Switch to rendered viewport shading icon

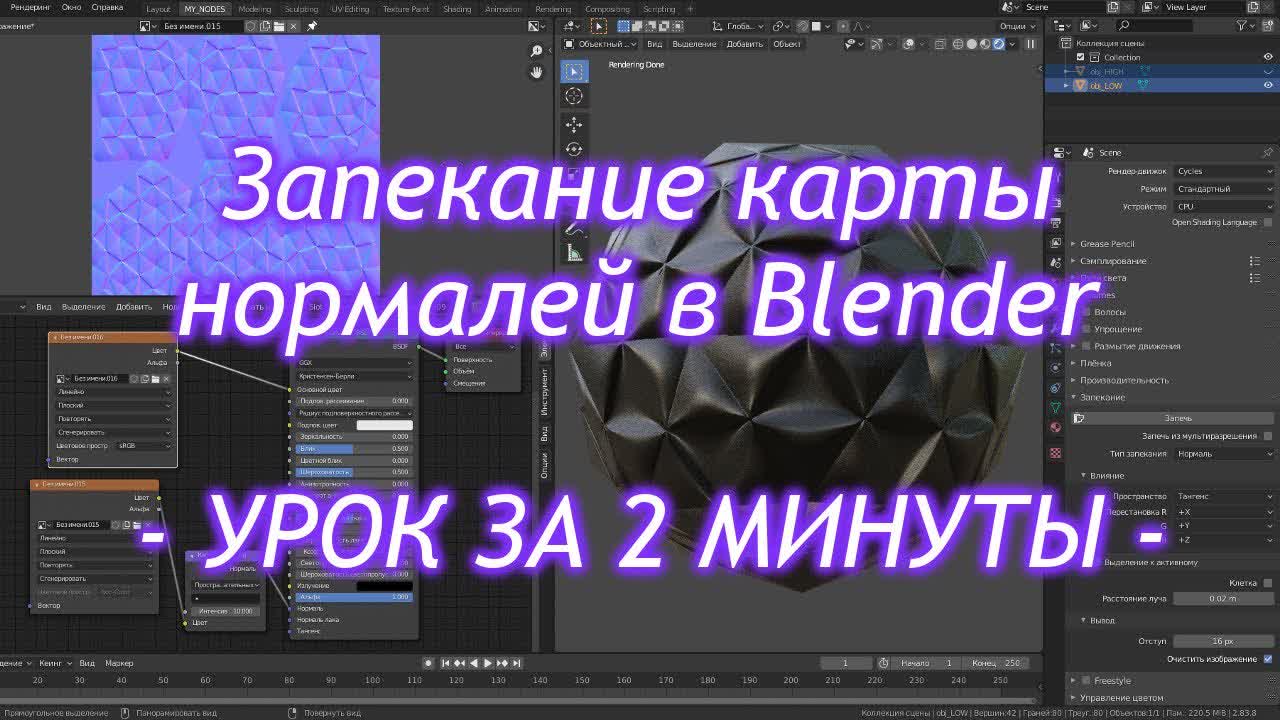point(998,44)
